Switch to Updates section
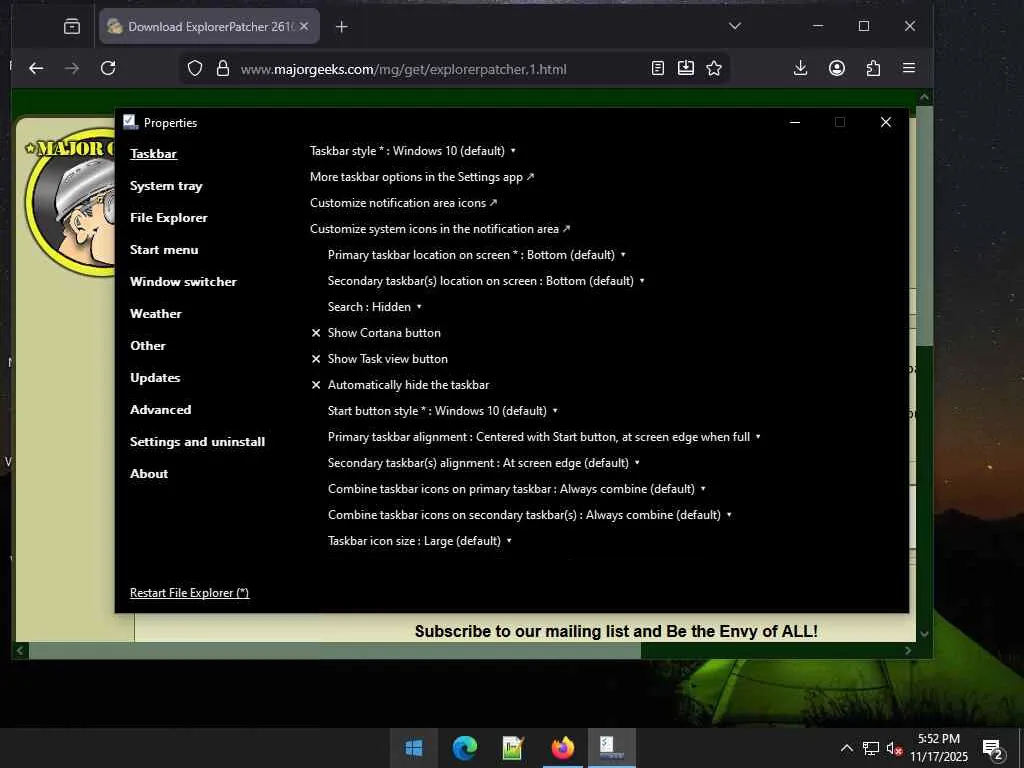The image size is (1024, 768). pos(155,377)
